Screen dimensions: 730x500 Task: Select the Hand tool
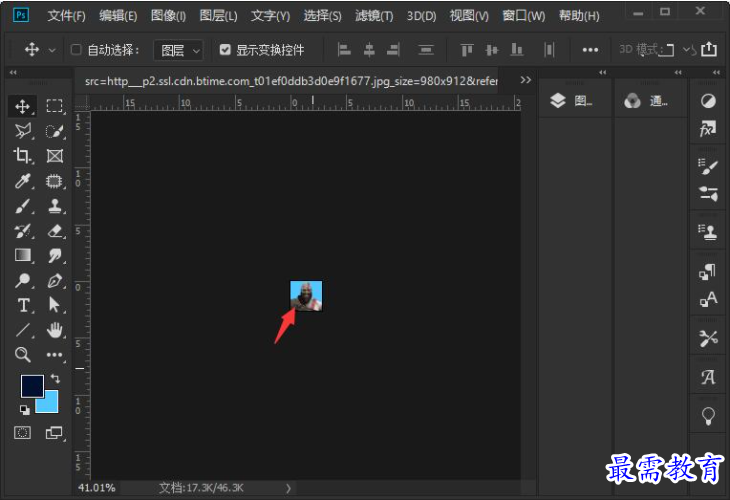(54, 330)
